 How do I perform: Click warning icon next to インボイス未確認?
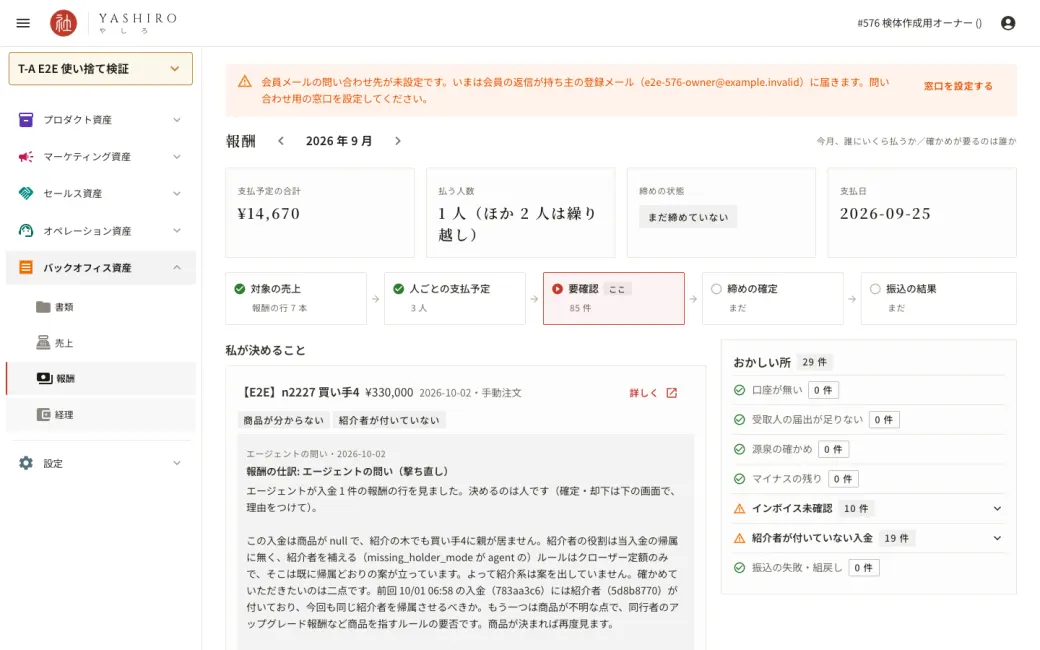740,509
